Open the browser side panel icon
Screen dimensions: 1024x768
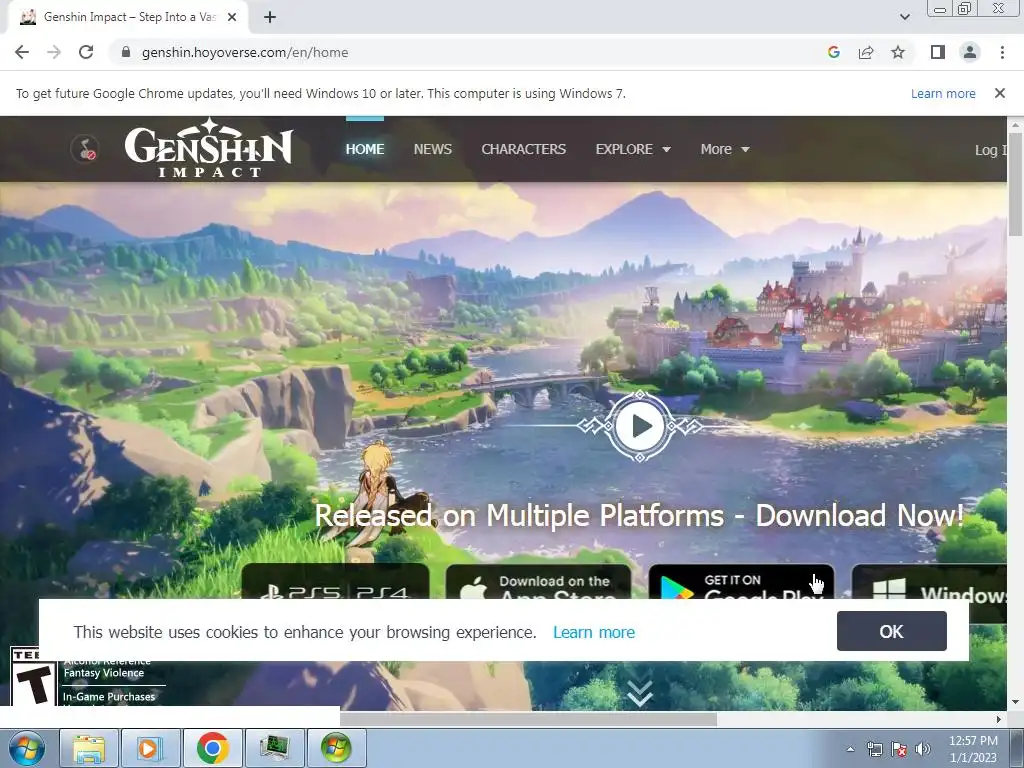tap(938, 52)
